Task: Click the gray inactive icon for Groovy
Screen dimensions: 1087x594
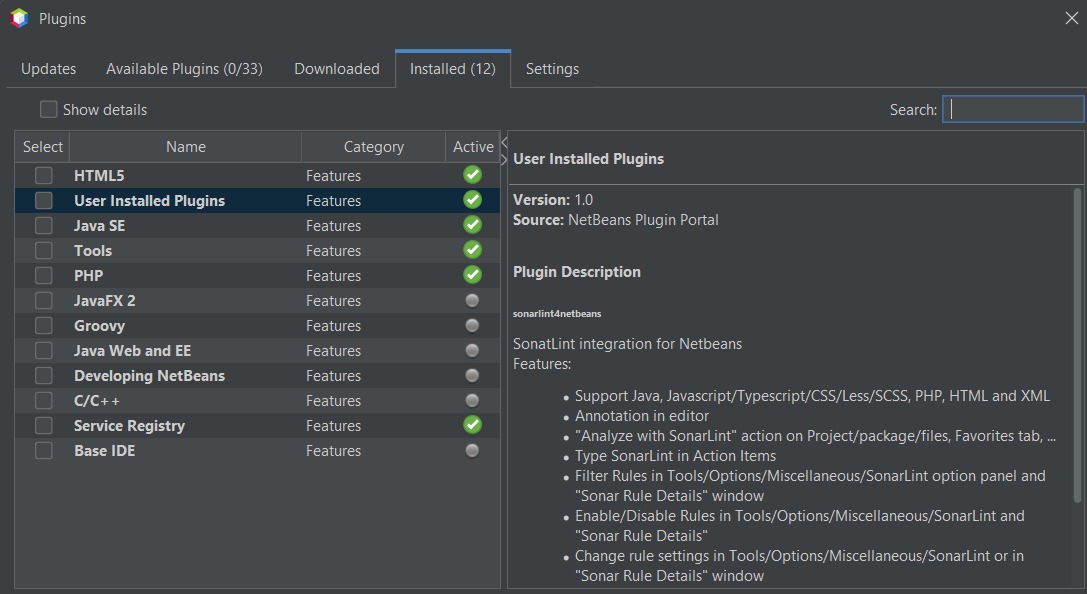Action: [472, 326]
